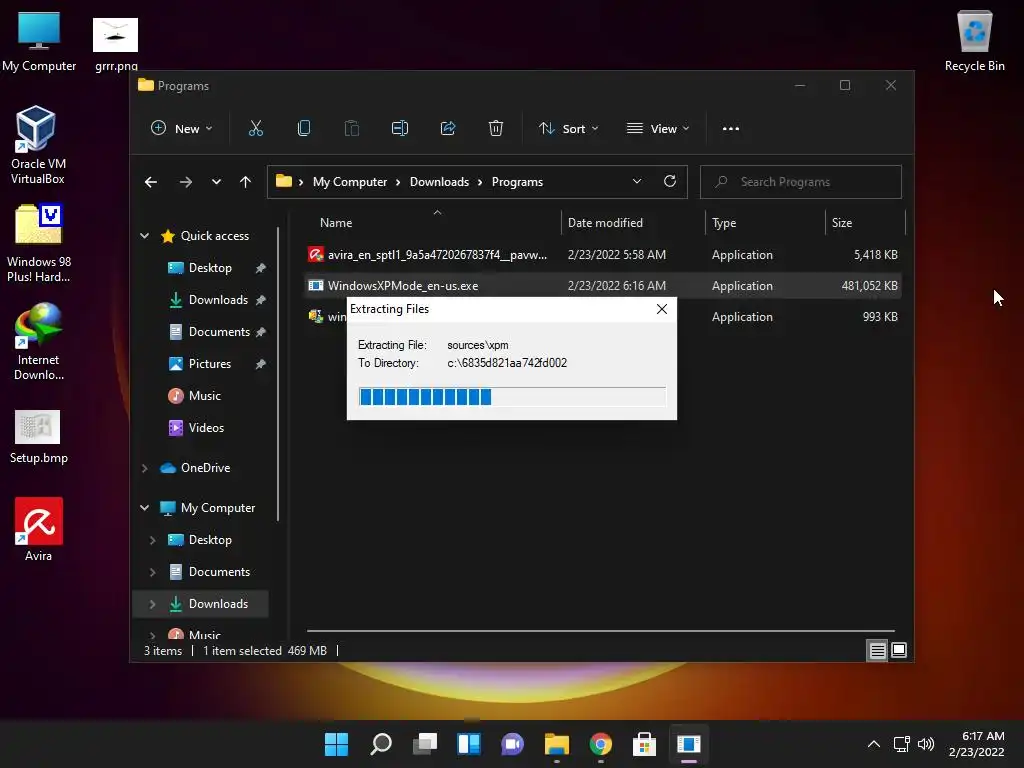Screen dimensions: 1024x768
Task: Click the network tray icon
Action: pos(902,744)
